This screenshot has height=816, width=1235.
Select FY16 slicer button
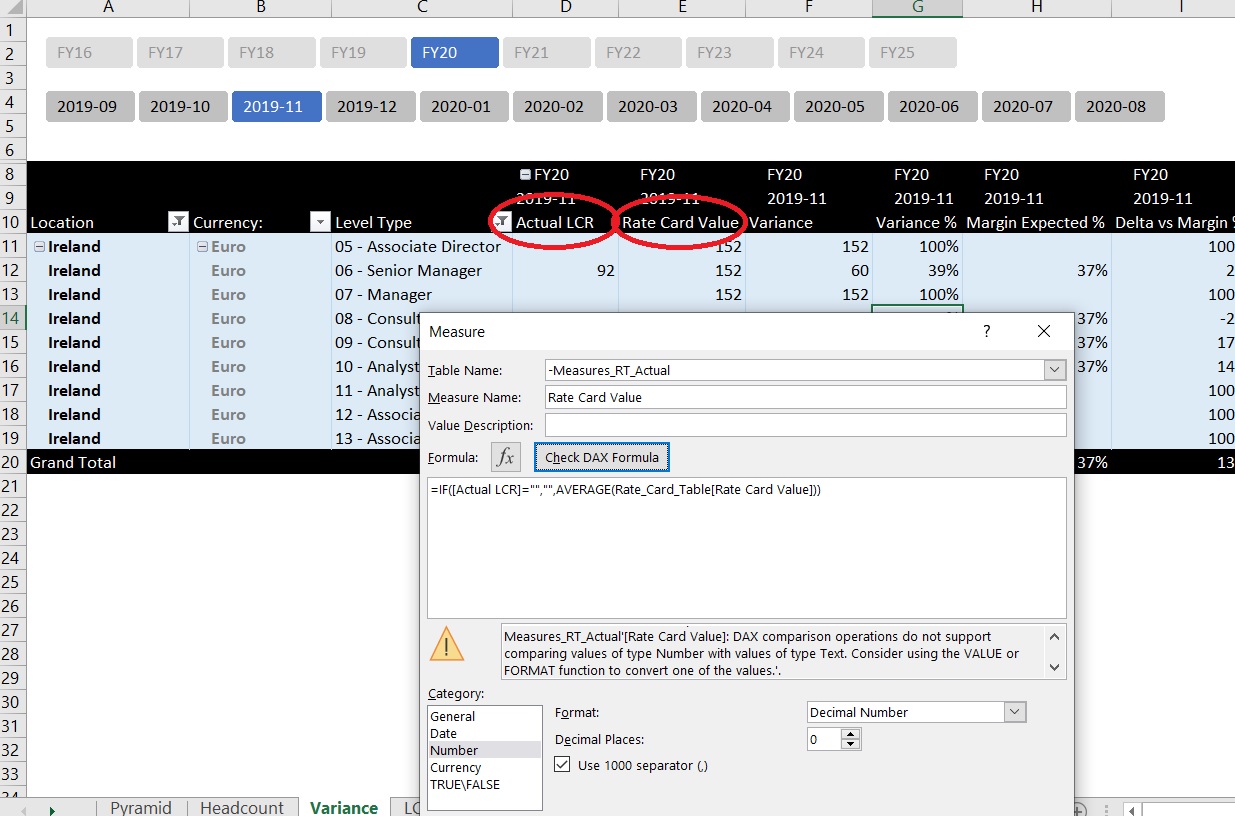click(89, 53)
